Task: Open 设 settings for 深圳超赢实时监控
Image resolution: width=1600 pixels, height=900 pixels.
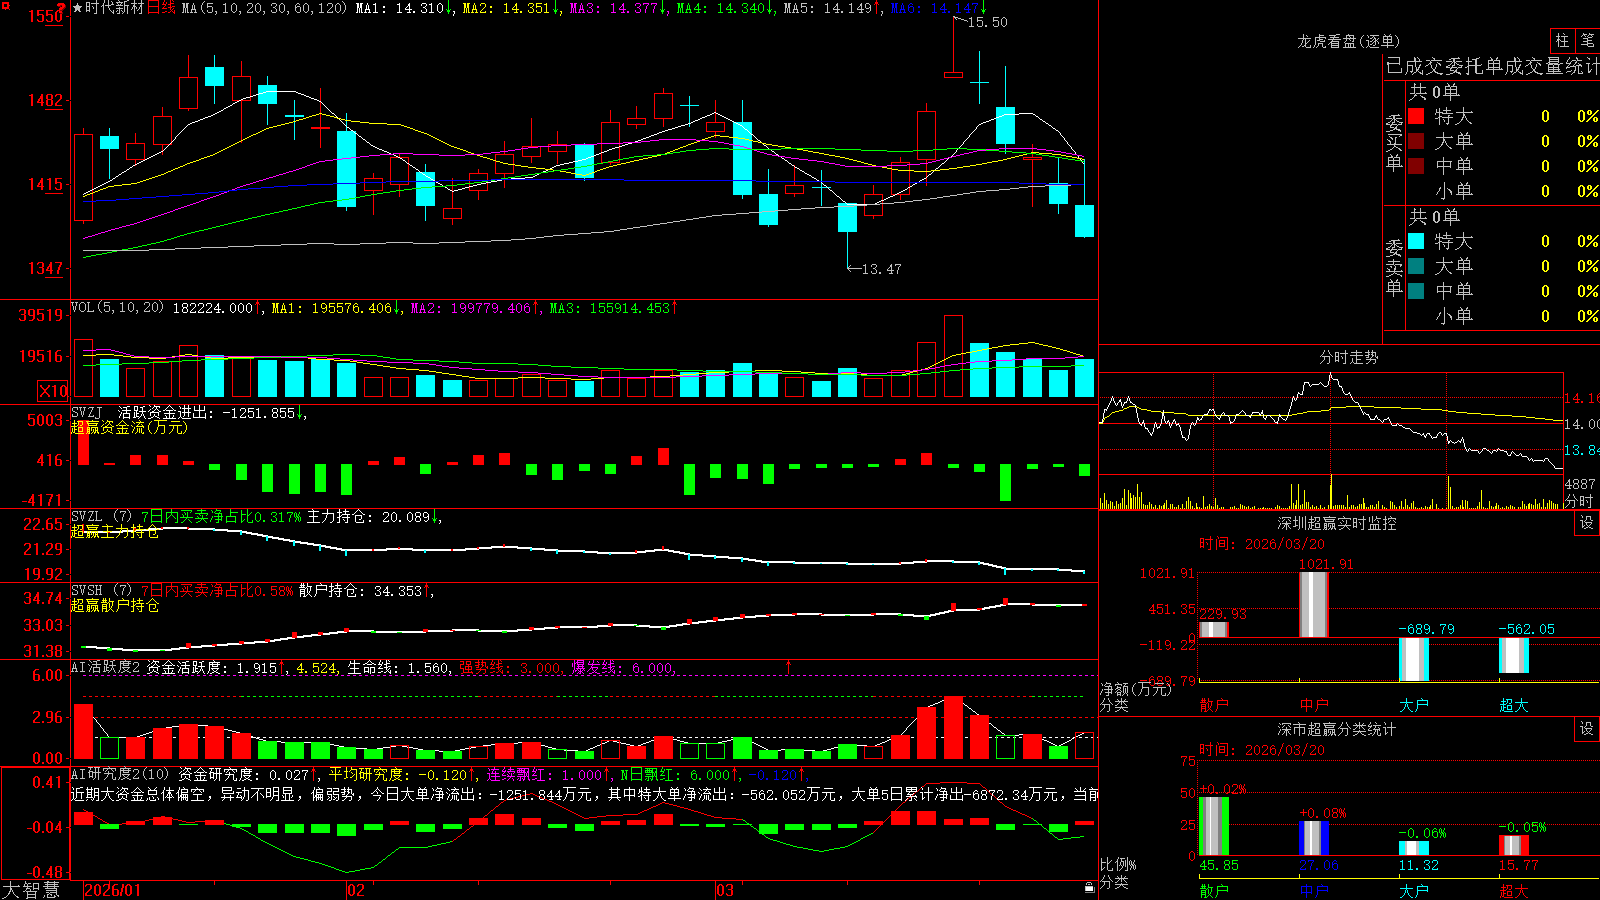Action: 1587,523
